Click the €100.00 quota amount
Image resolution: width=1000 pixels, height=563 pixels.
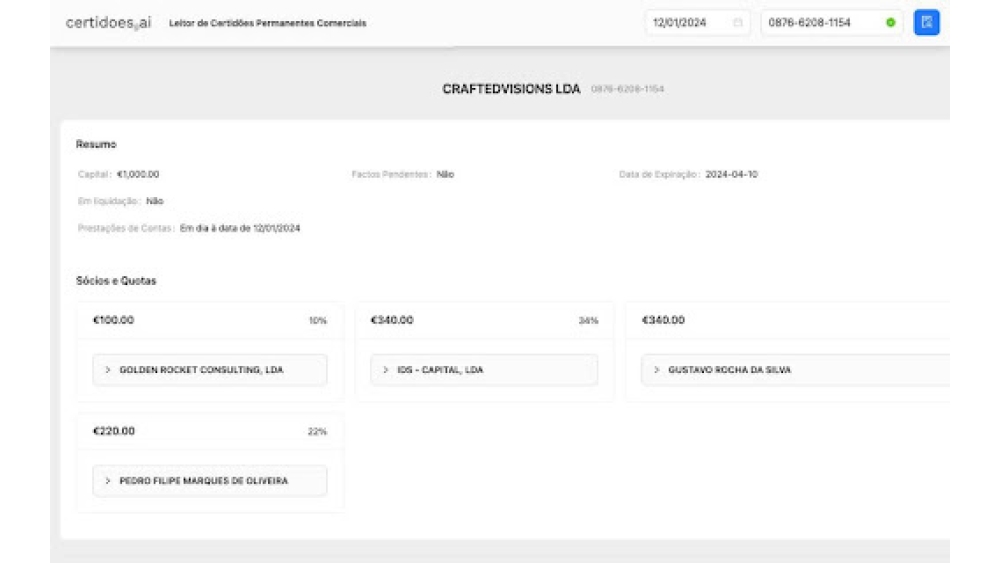(114, 320)
